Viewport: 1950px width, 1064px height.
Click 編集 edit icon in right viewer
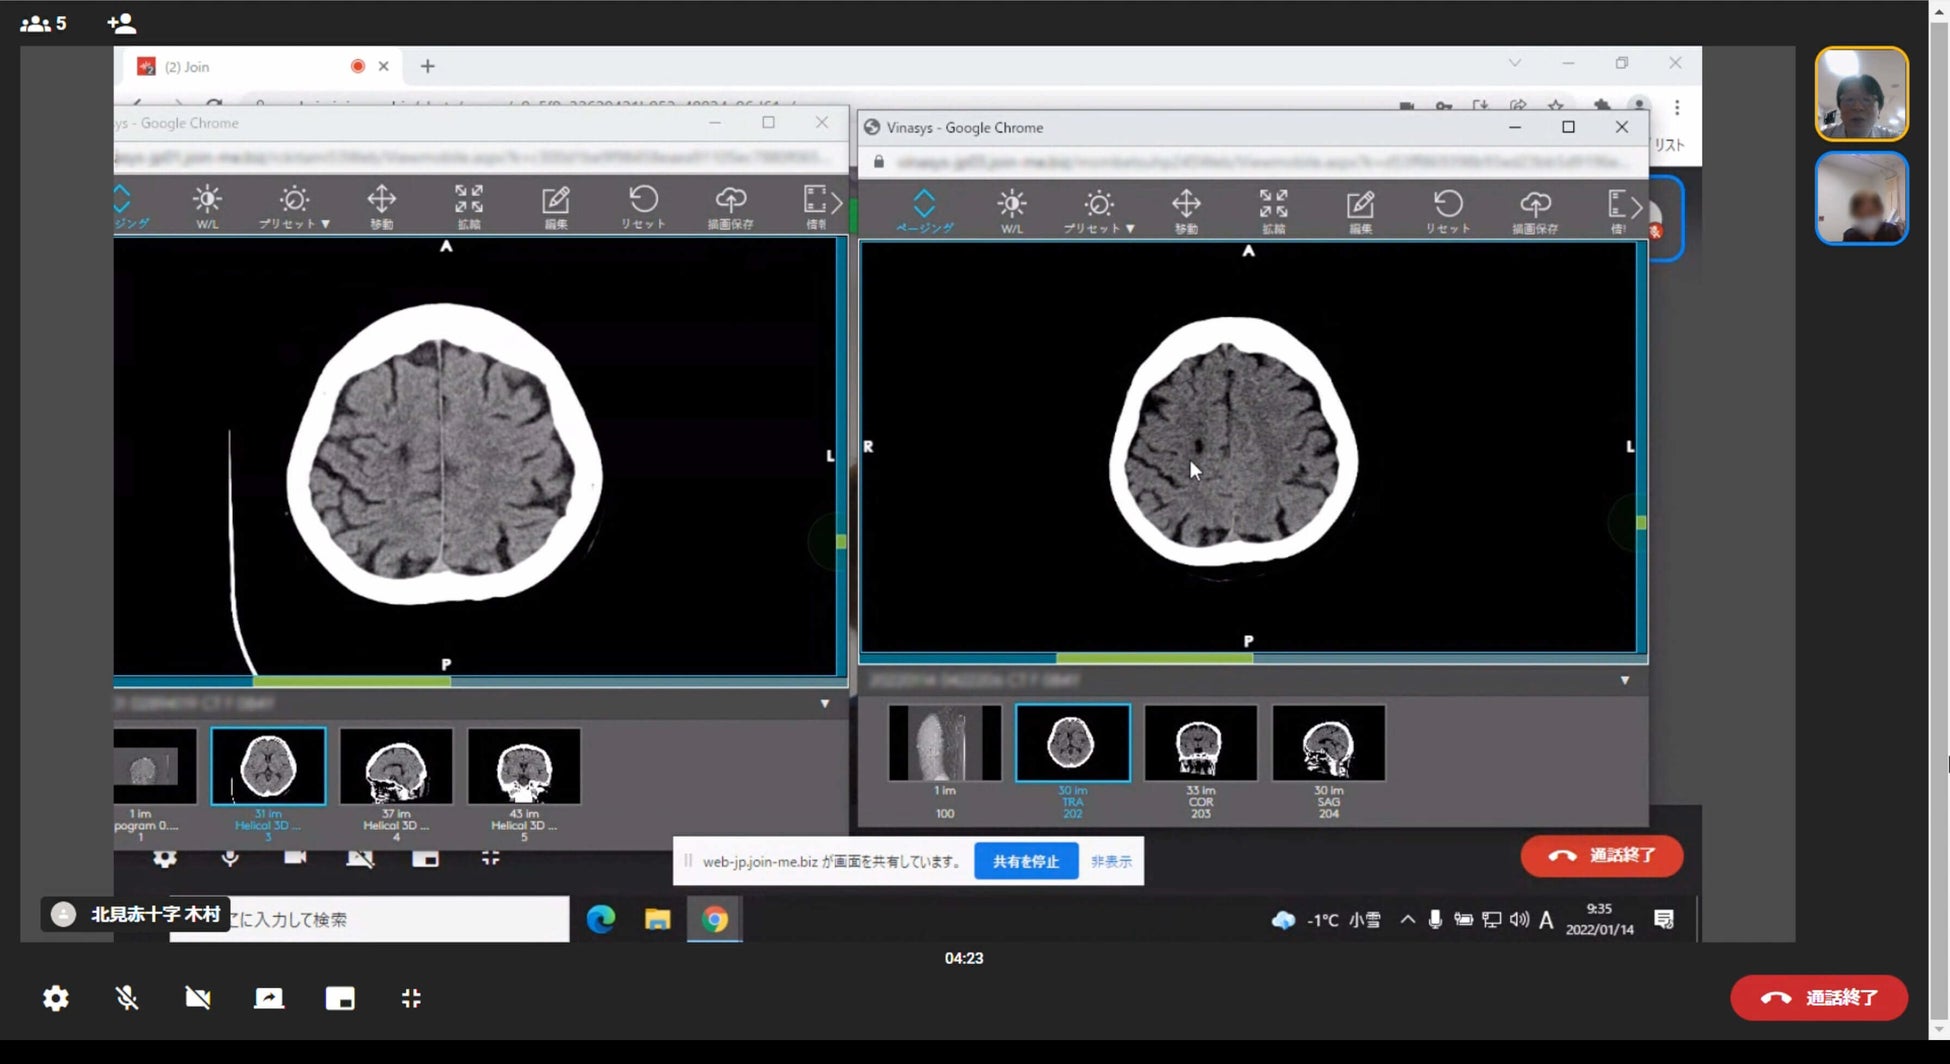click(x=1360, y=211)
